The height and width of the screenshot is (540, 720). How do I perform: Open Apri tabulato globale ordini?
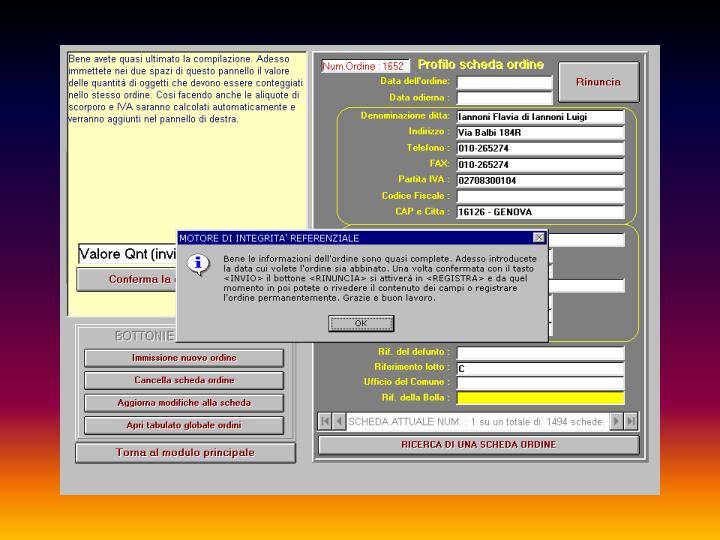tap(184, 425)
